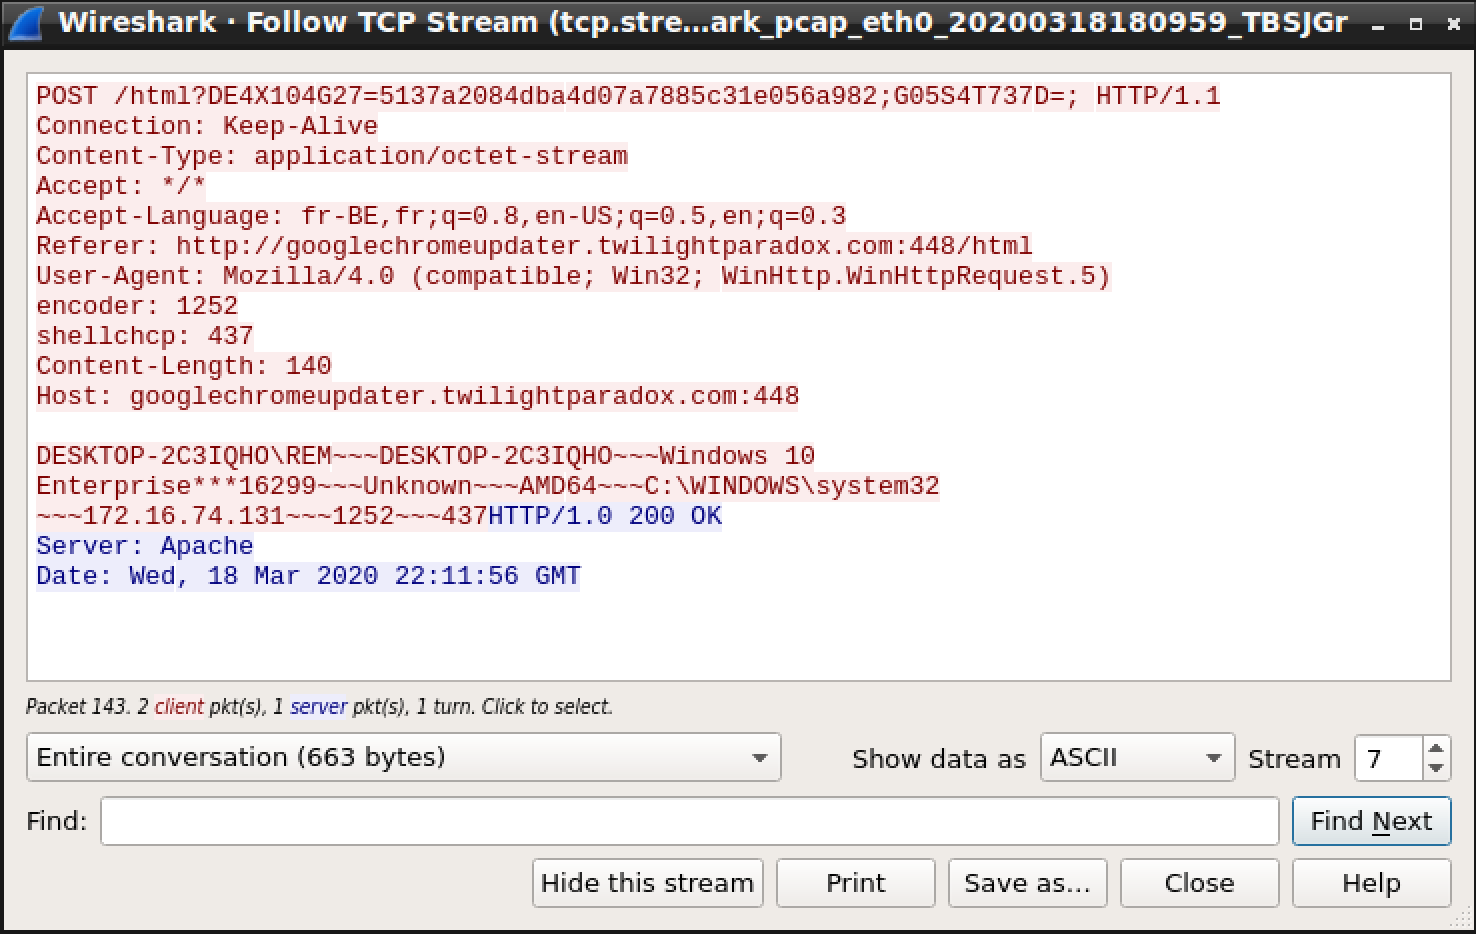Screen dimensions: 1476x934
Task: Decrement the Stream number with the down arrow
Action: tap(1436, 768)
